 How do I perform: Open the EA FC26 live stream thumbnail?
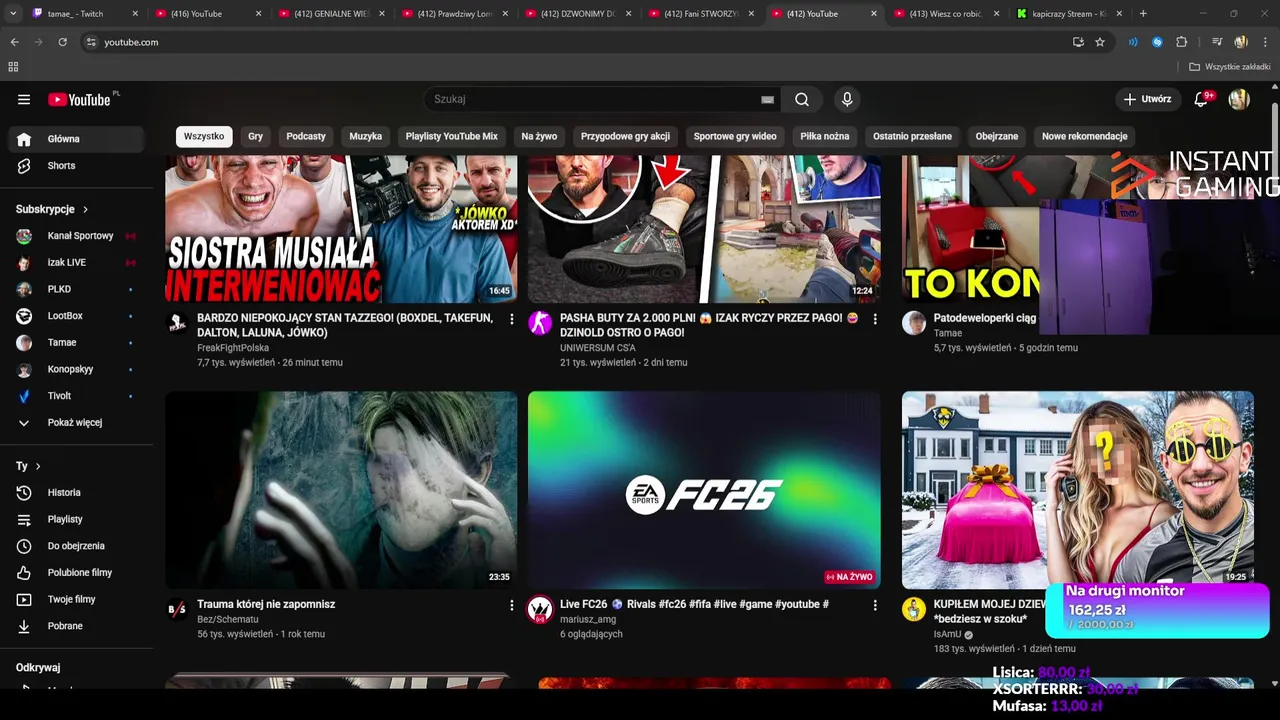point(704,490)
